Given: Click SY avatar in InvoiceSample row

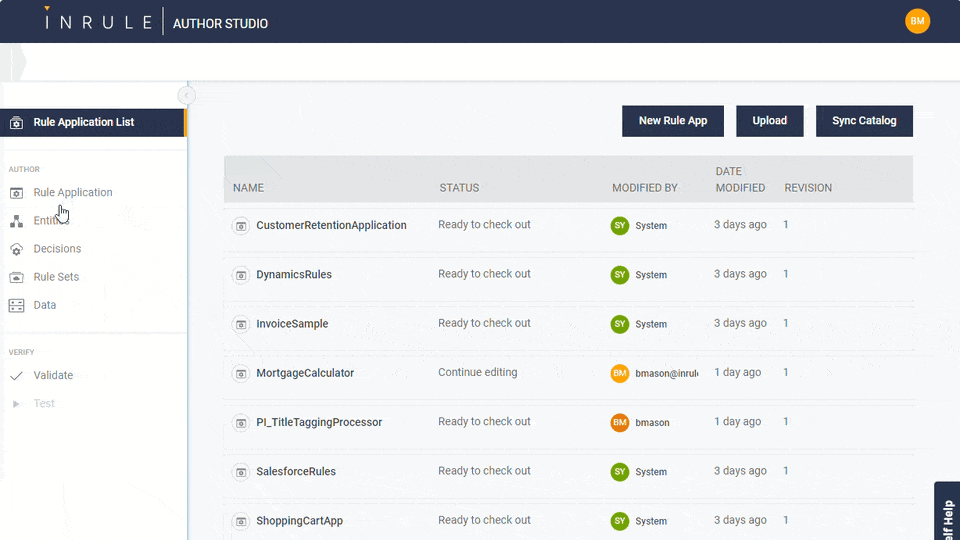Looking at the screenshot, I should click(620, 324).
